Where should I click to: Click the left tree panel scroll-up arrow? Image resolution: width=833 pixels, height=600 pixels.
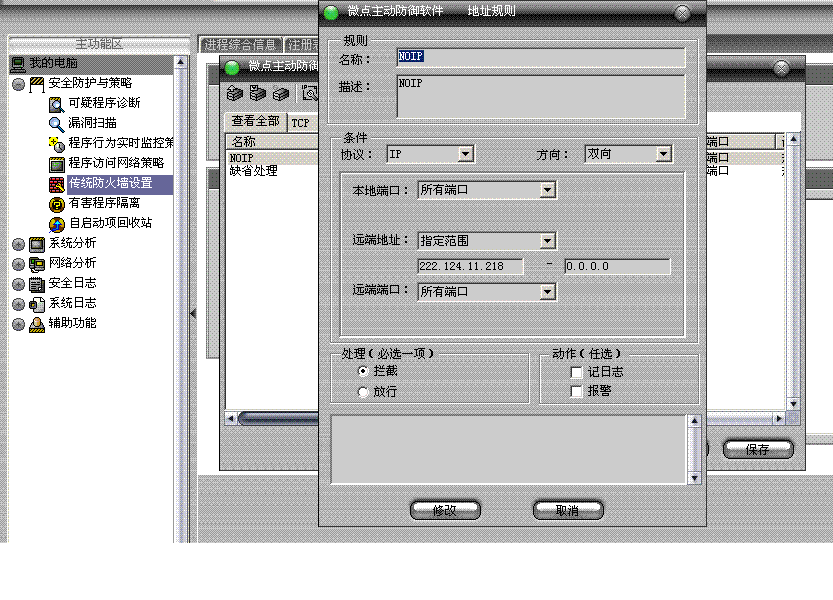click(x=181, y=62)
